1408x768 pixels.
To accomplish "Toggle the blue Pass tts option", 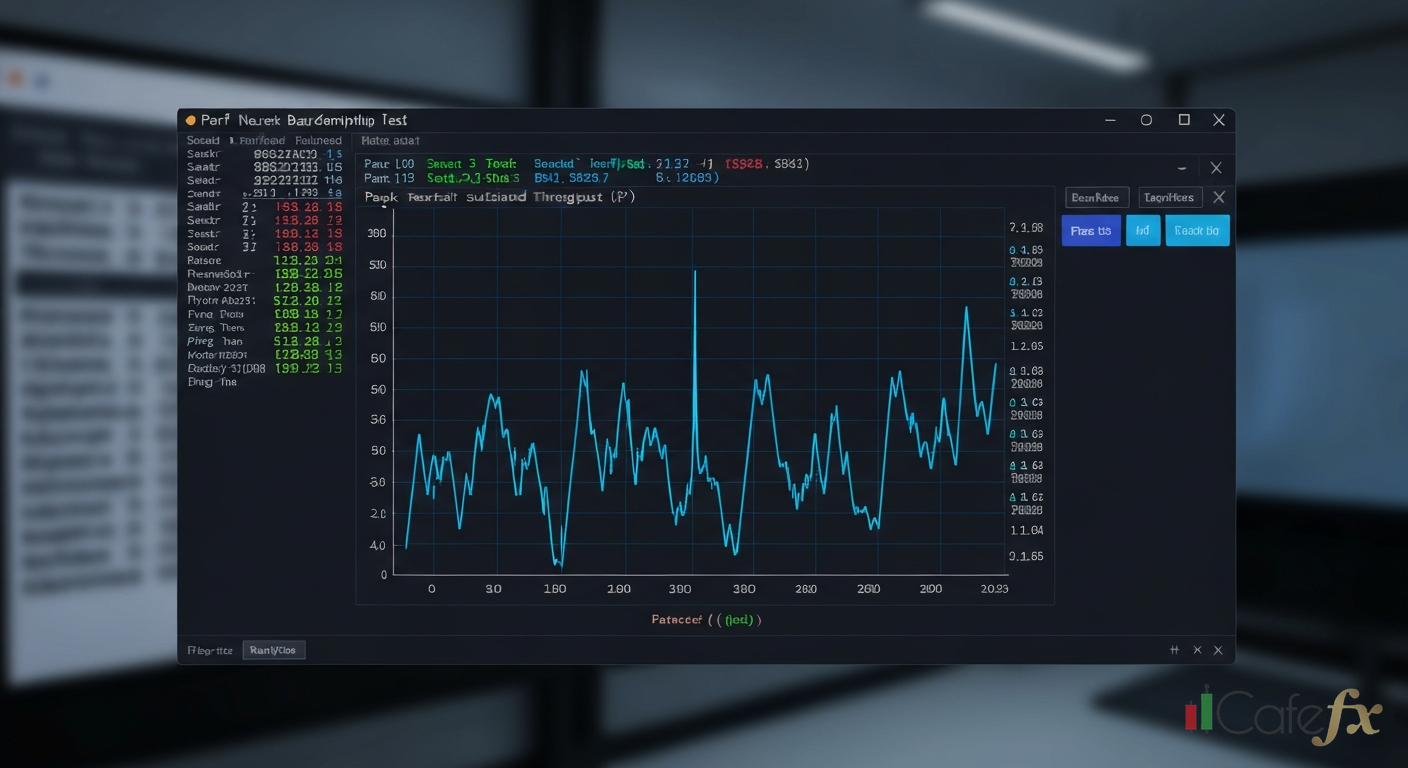I will tap(1090, 230).
